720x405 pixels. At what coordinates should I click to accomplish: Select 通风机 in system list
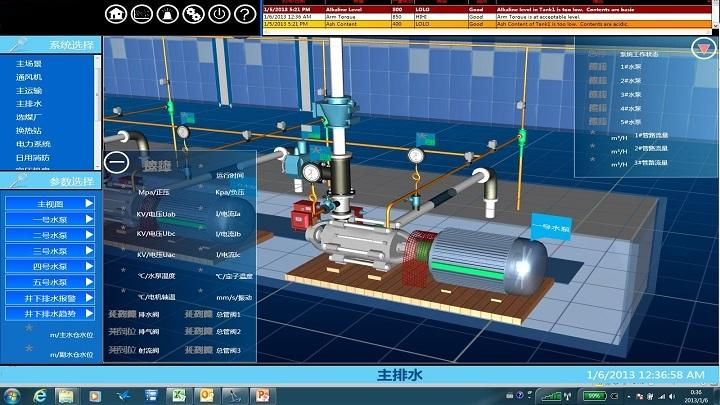[32, 76]
